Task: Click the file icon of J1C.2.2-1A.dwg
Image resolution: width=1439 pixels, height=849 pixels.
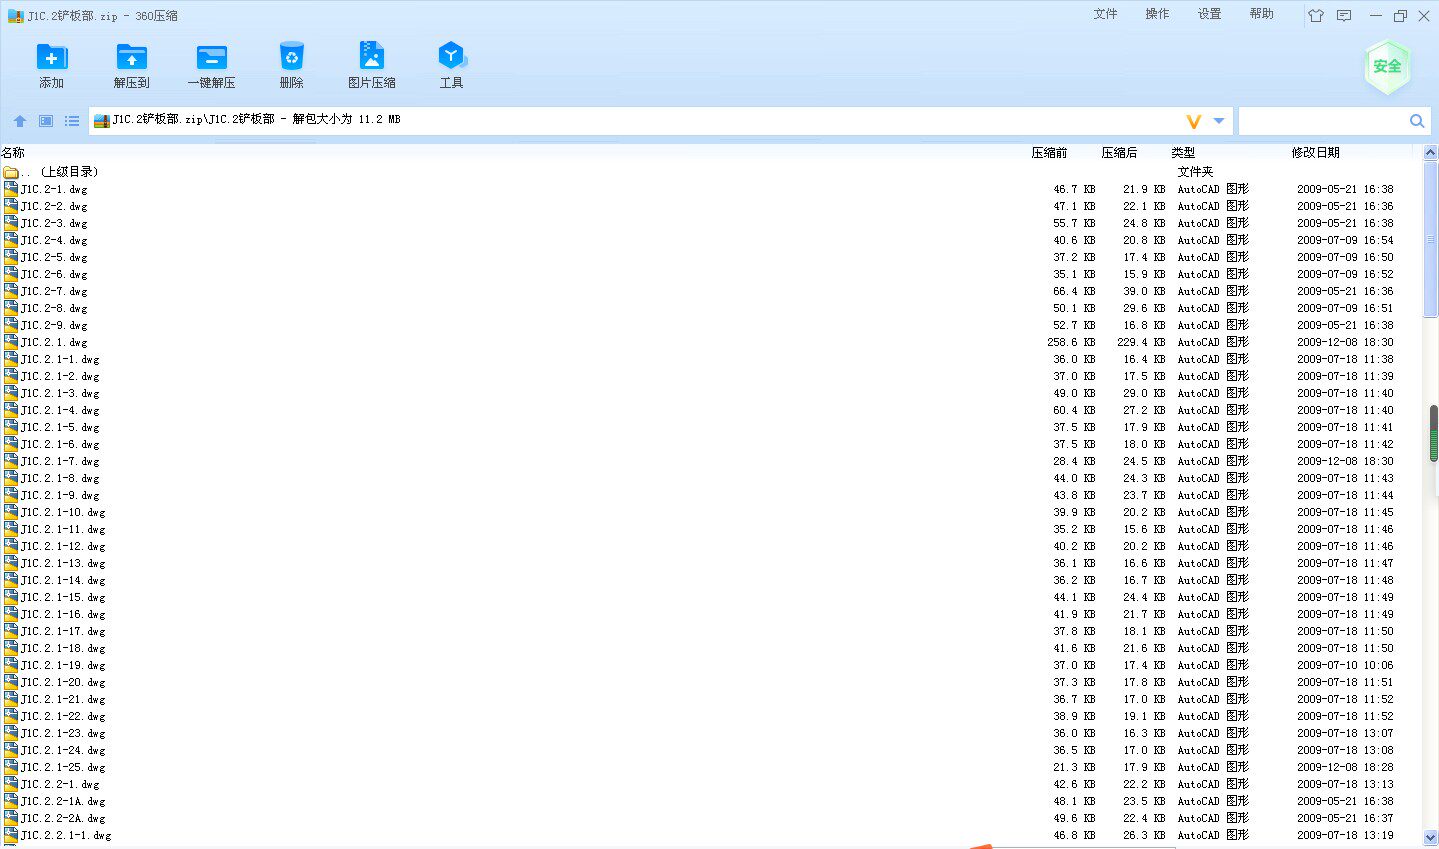Action: click(11, 801)
